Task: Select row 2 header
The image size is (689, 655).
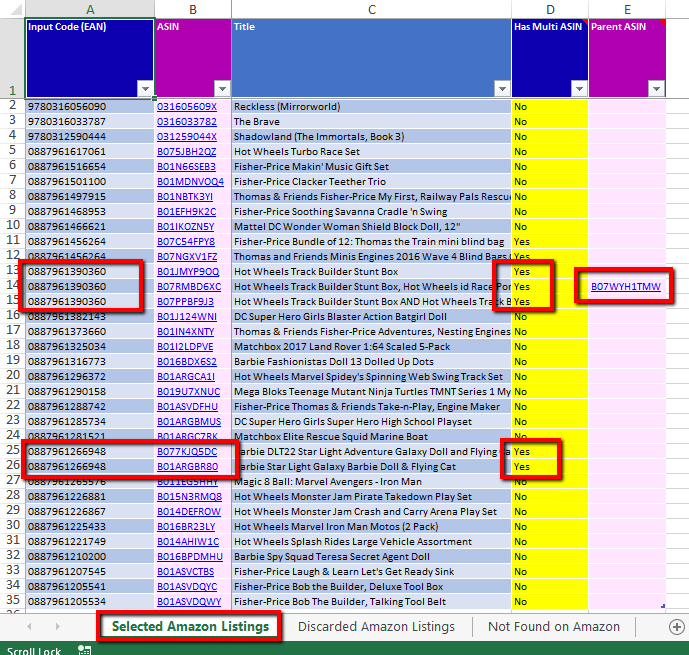Action: point(13,105)
